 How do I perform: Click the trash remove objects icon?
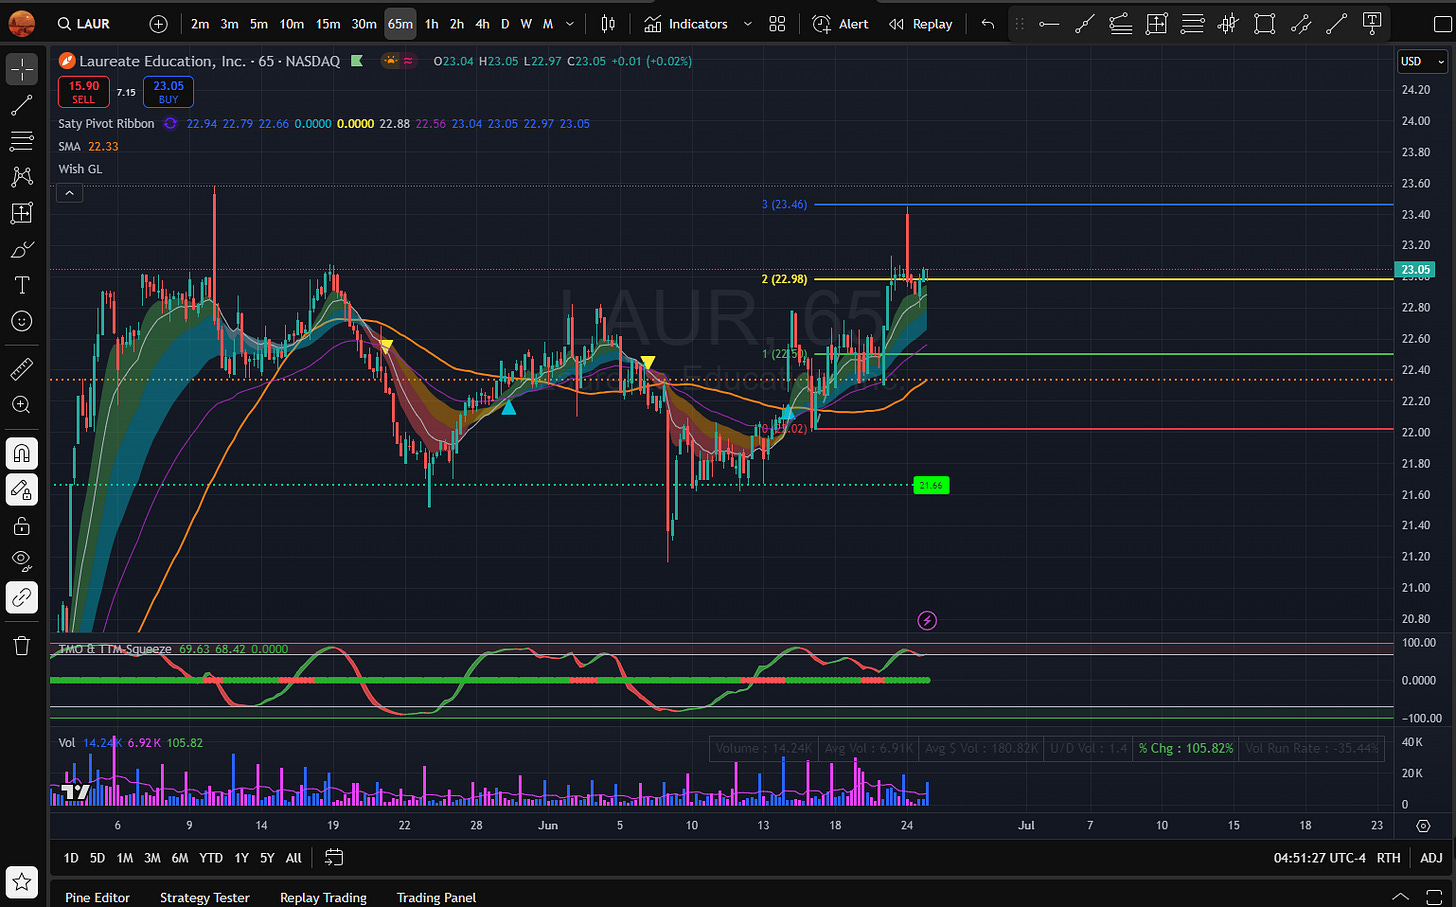pos(22,645)
